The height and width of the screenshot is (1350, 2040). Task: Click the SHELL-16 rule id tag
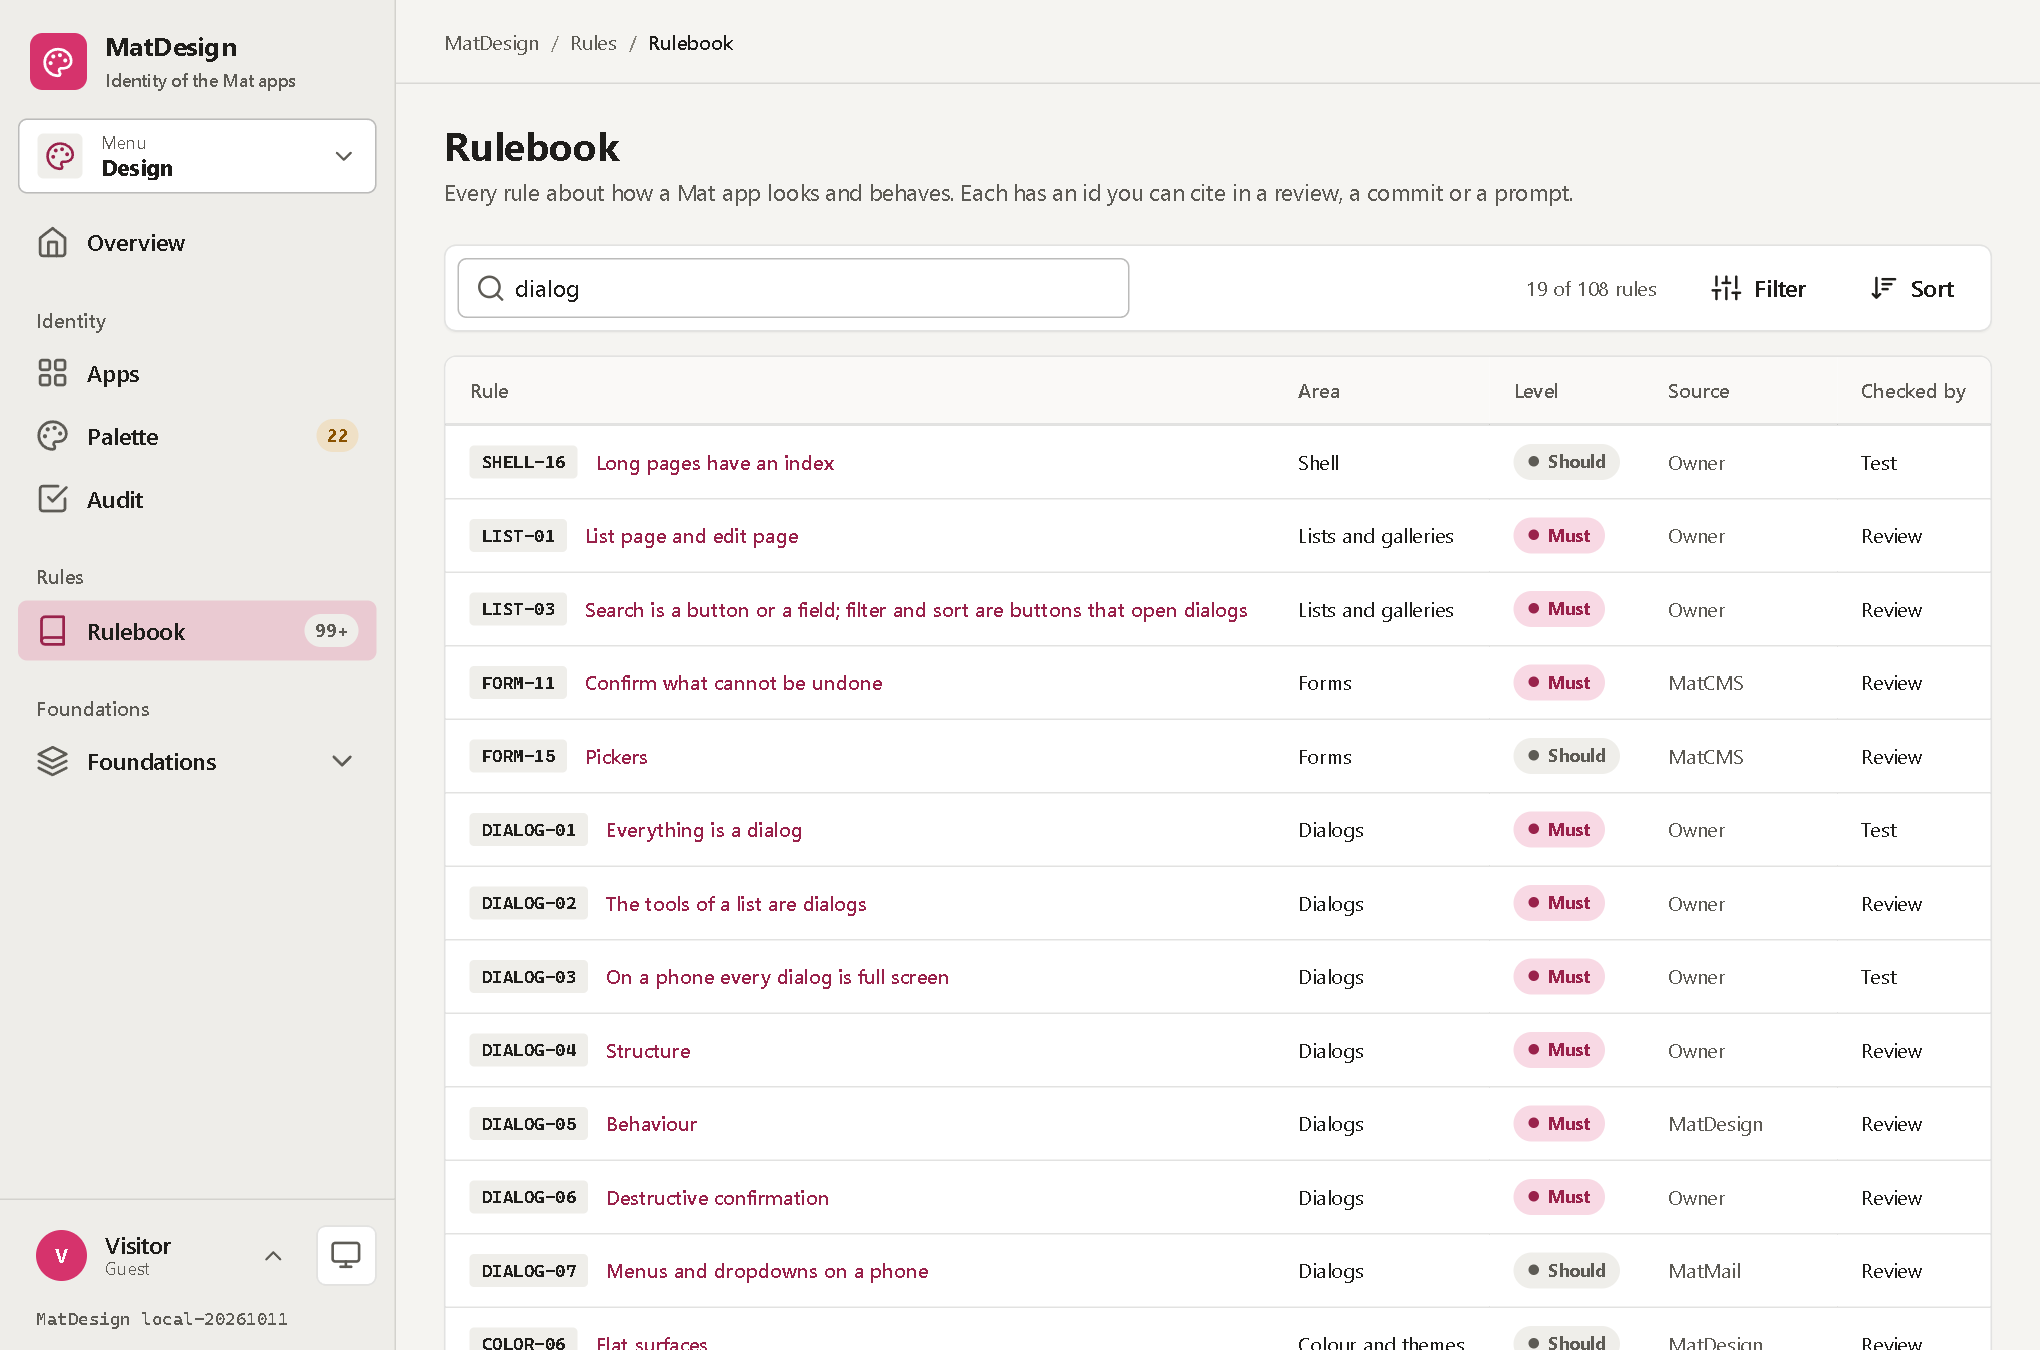point(523,462)
